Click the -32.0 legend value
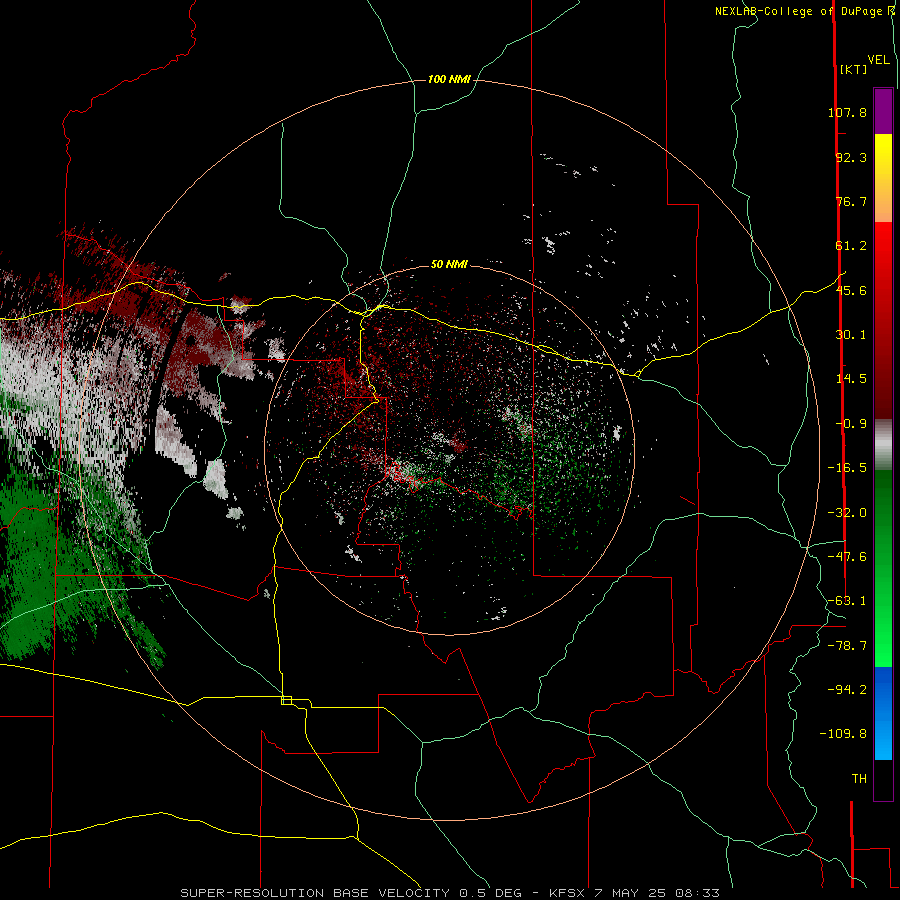 [x=847, y=513]
